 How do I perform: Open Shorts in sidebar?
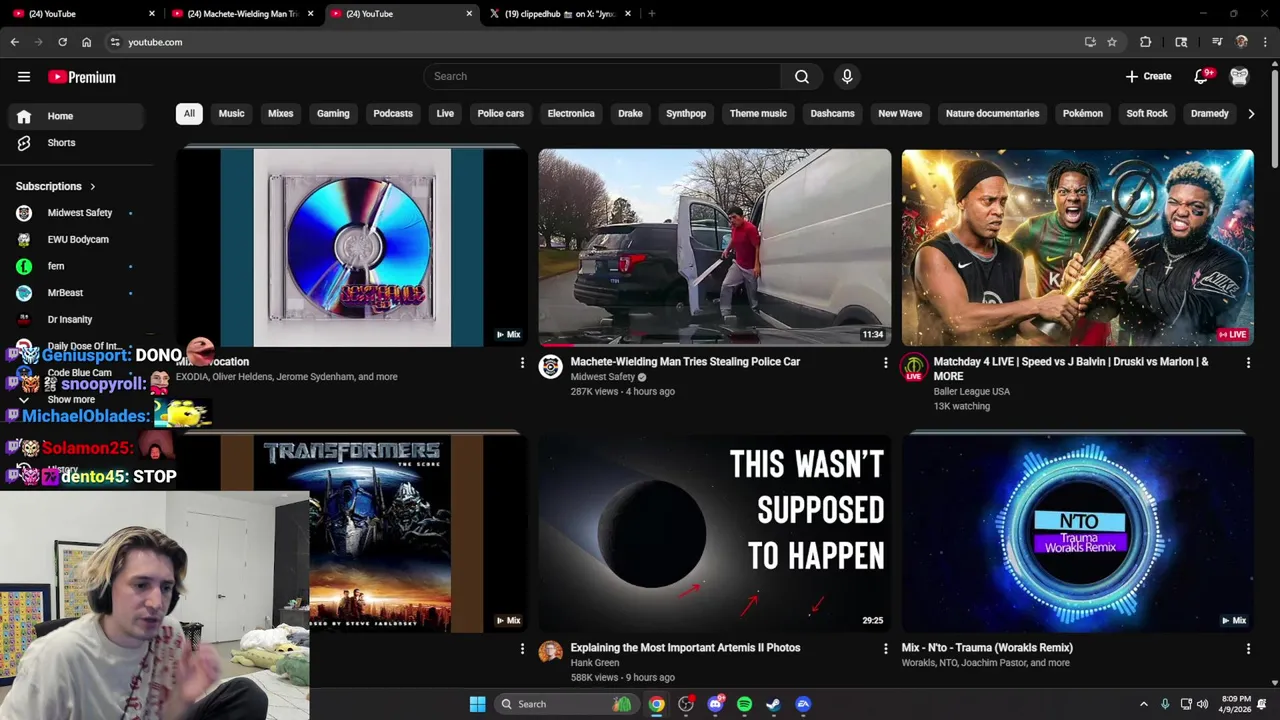tap(78, 142)
